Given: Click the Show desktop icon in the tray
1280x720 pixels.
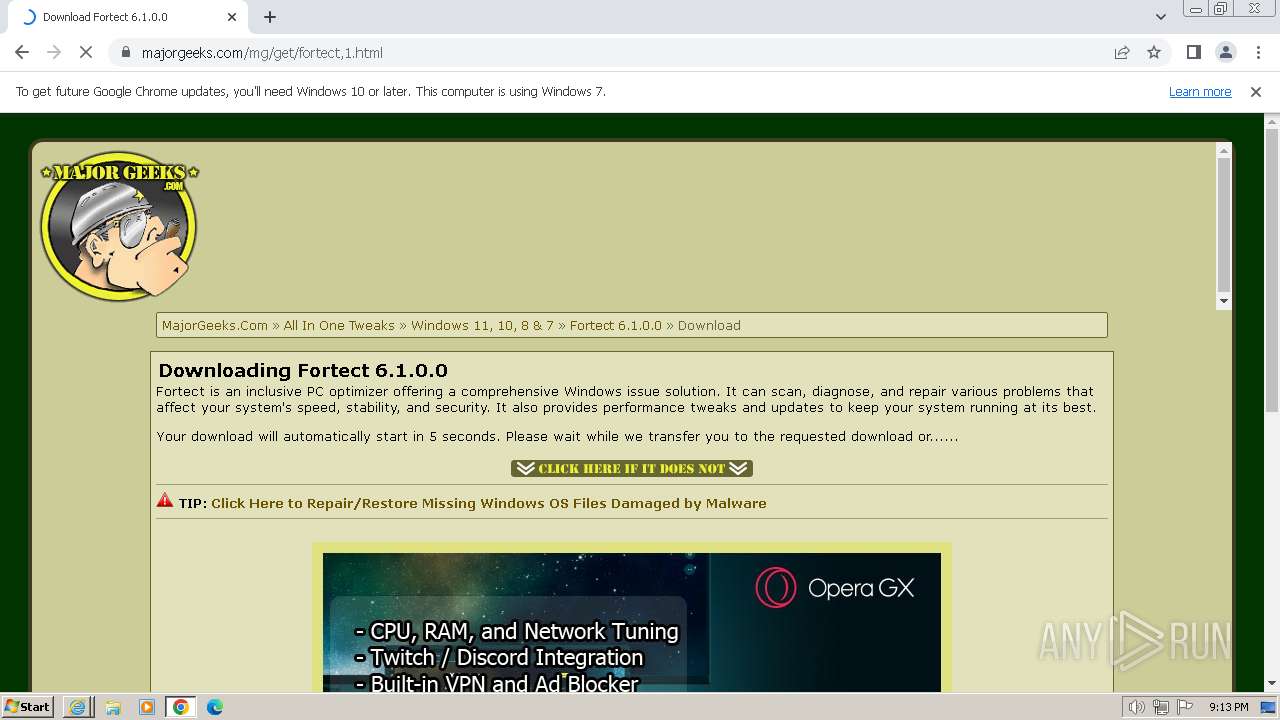Looking at the screenshot, I should tap(1268, 707).
